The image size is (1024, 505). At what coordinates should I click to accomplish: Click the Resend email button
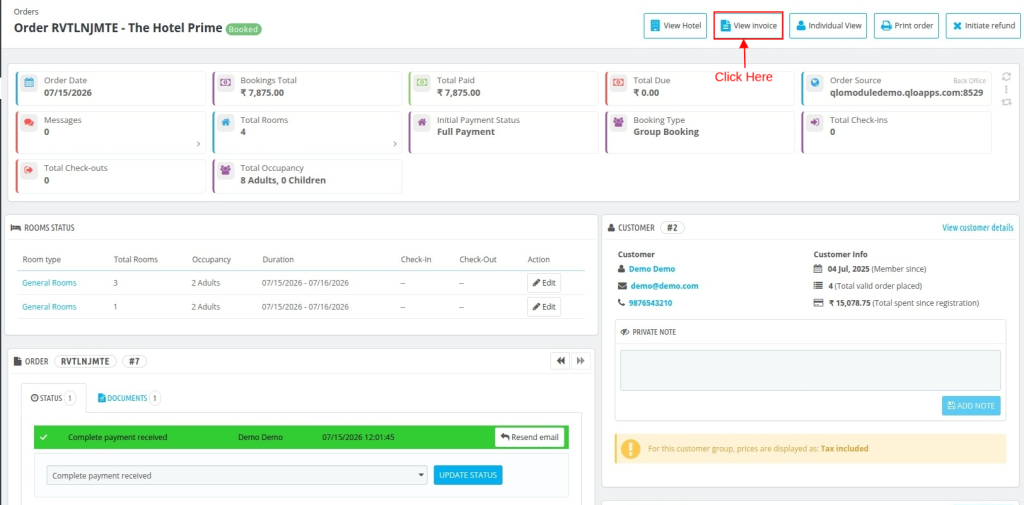[530, 437]
